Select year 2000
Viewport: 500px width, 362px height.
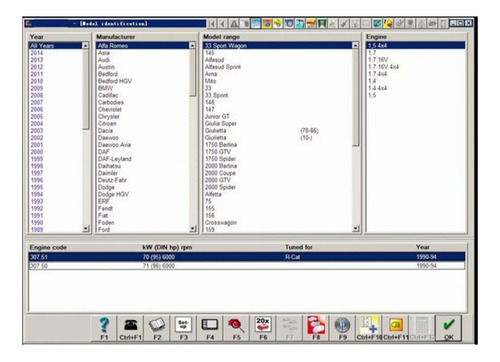[x=55, y=152]
